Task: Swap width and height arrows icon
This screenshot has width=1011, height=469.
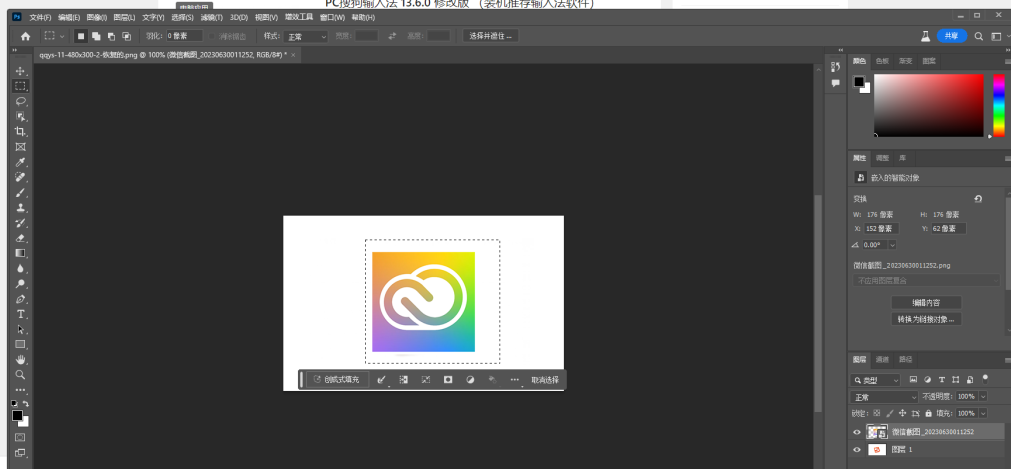Action: click(x=392, y=36)
